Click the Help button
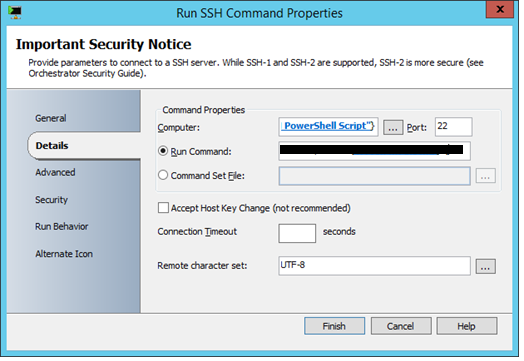Viewport: 524px width, 361px height. click(466, 326)
